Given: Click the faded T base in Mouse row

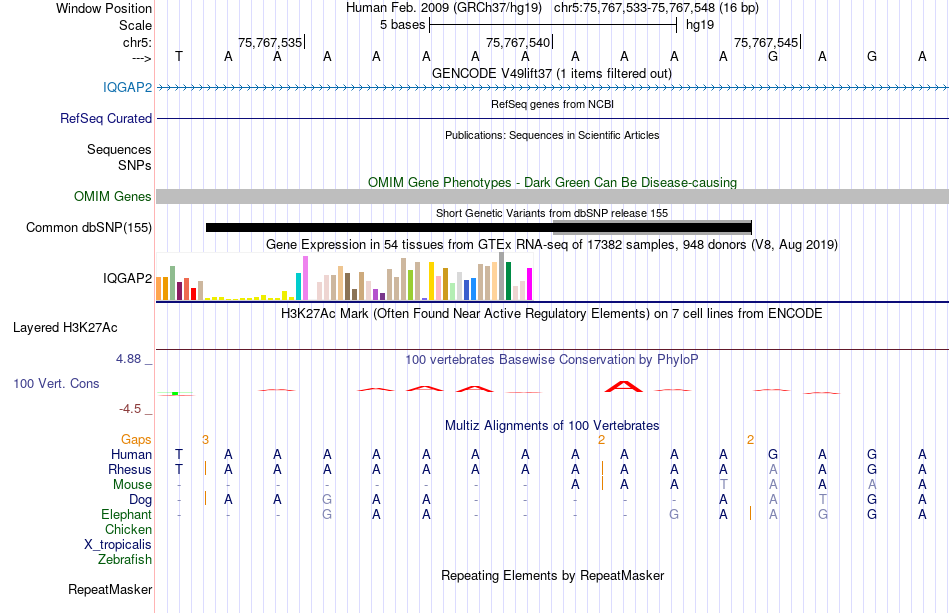Looking at the screenshot, I should coord(723,485).
